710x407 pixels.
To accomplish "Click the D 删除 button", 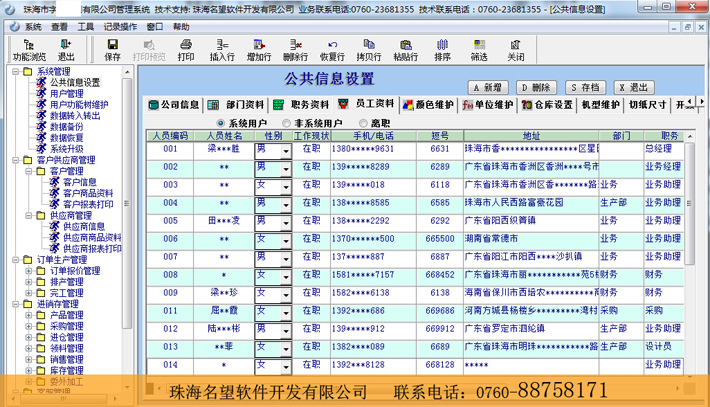I will pos(536,87).
